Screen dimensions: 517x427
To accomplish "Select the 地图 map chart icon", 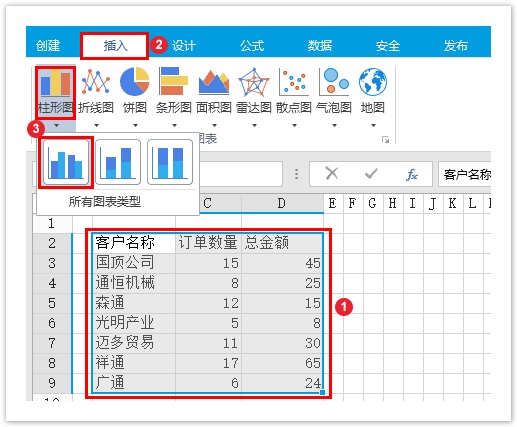I will click(x=373, y=82).
